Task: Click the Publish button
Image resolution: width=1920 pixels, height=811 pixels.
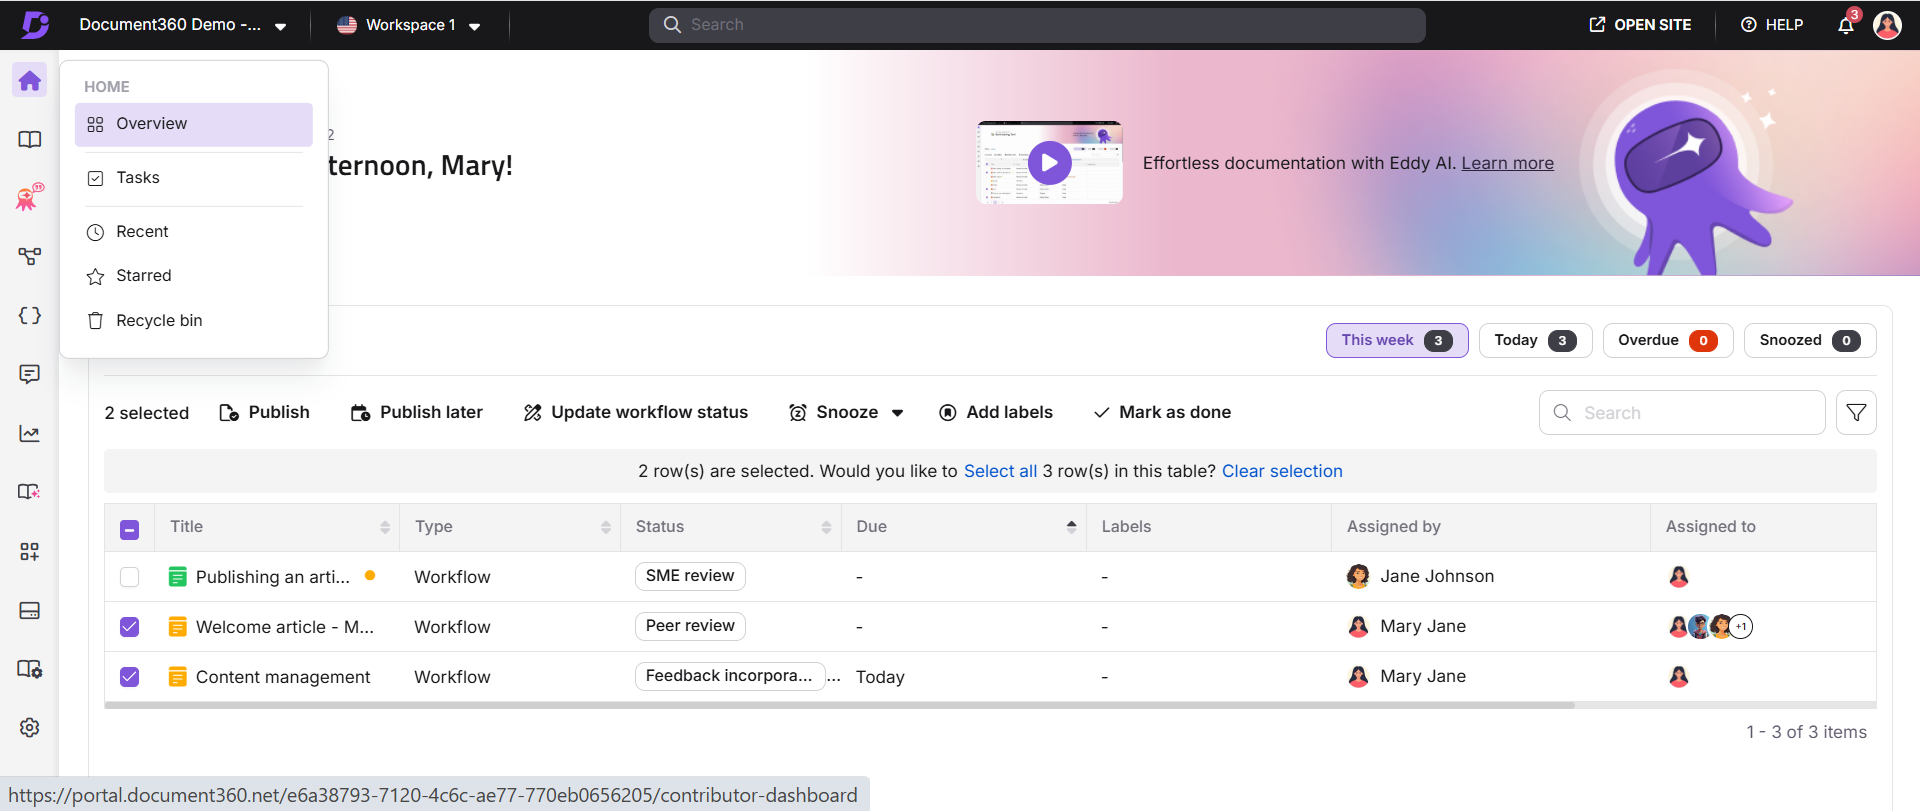Action: 265,412
